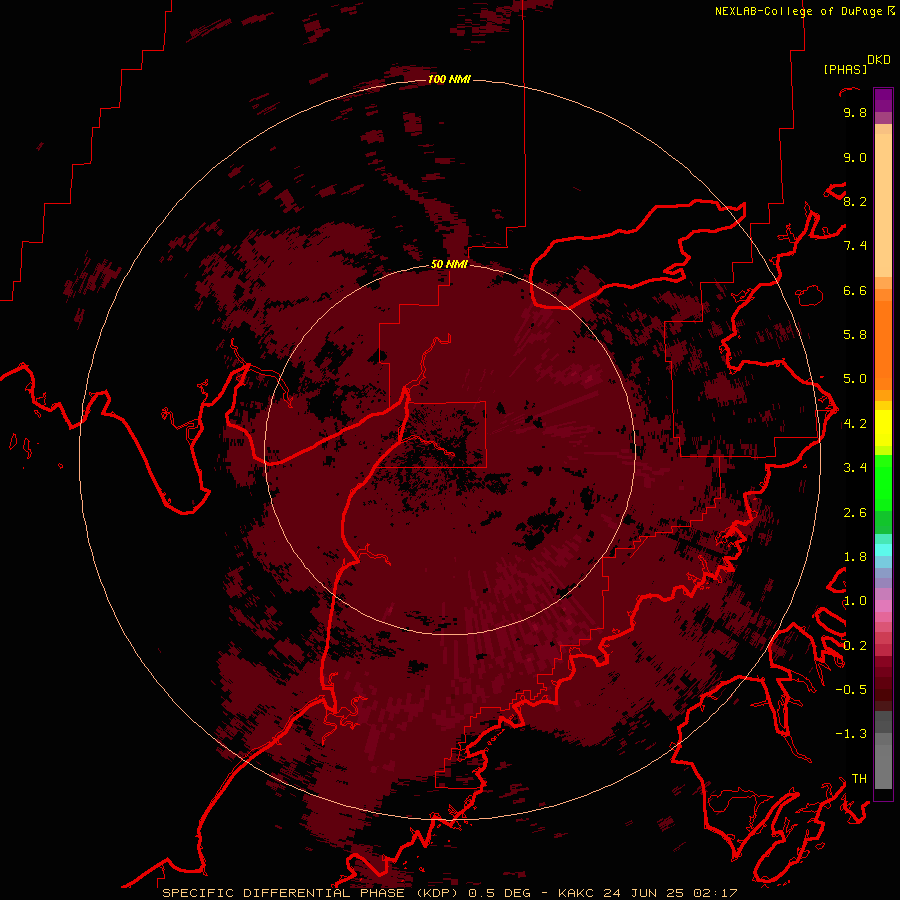Click the light peach segment of the color bar
This screenshot has height=900, width=900.
click(x=883, y=207)
